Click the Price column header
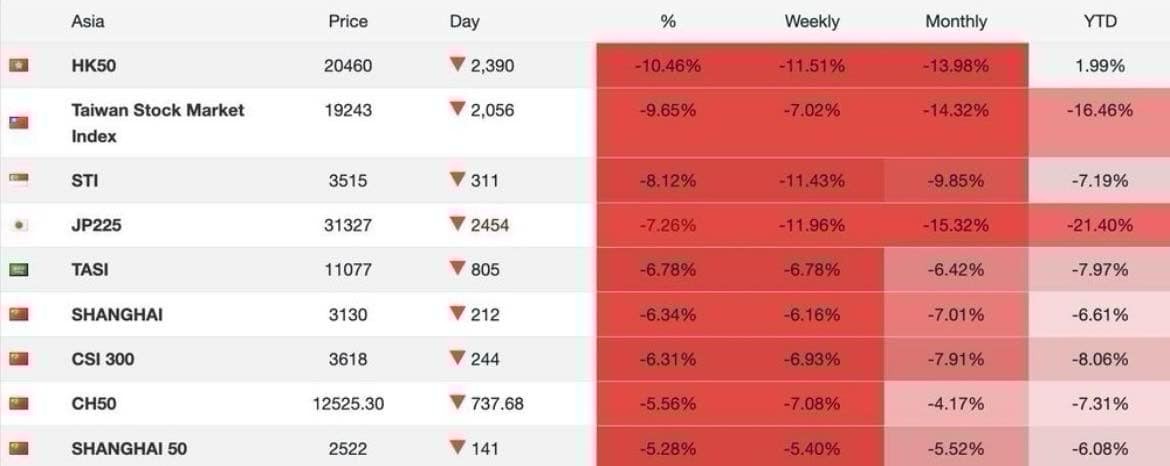This screenshot has height=466, width=1170. tap(348, 21)
